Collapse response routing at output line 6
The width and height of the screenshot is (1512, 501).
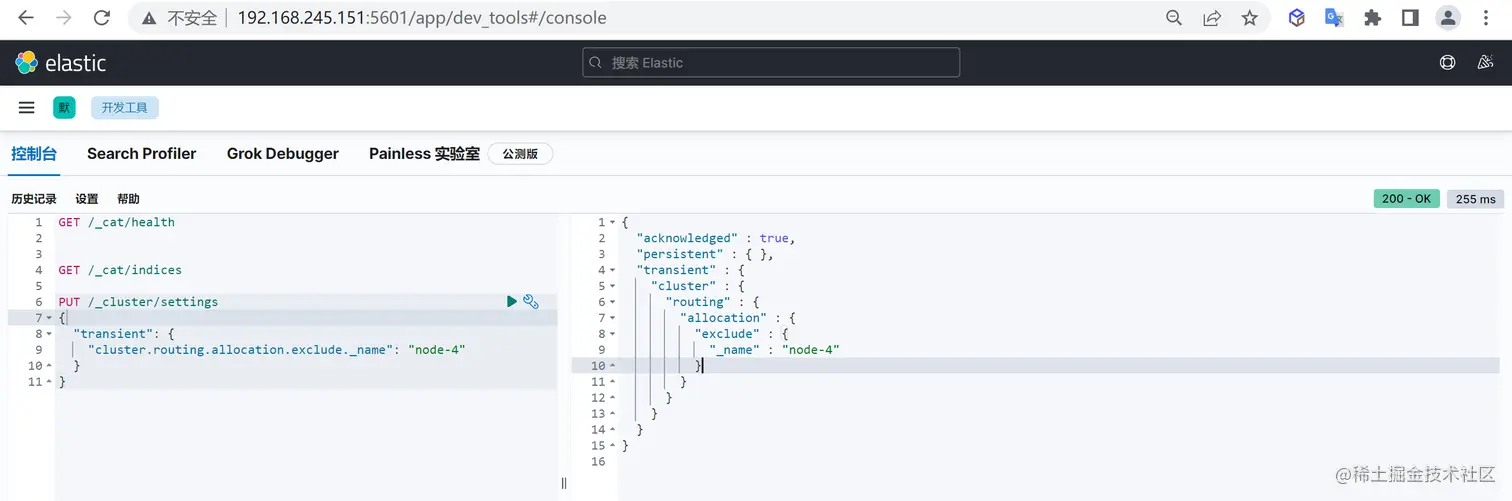coord(612,302)
